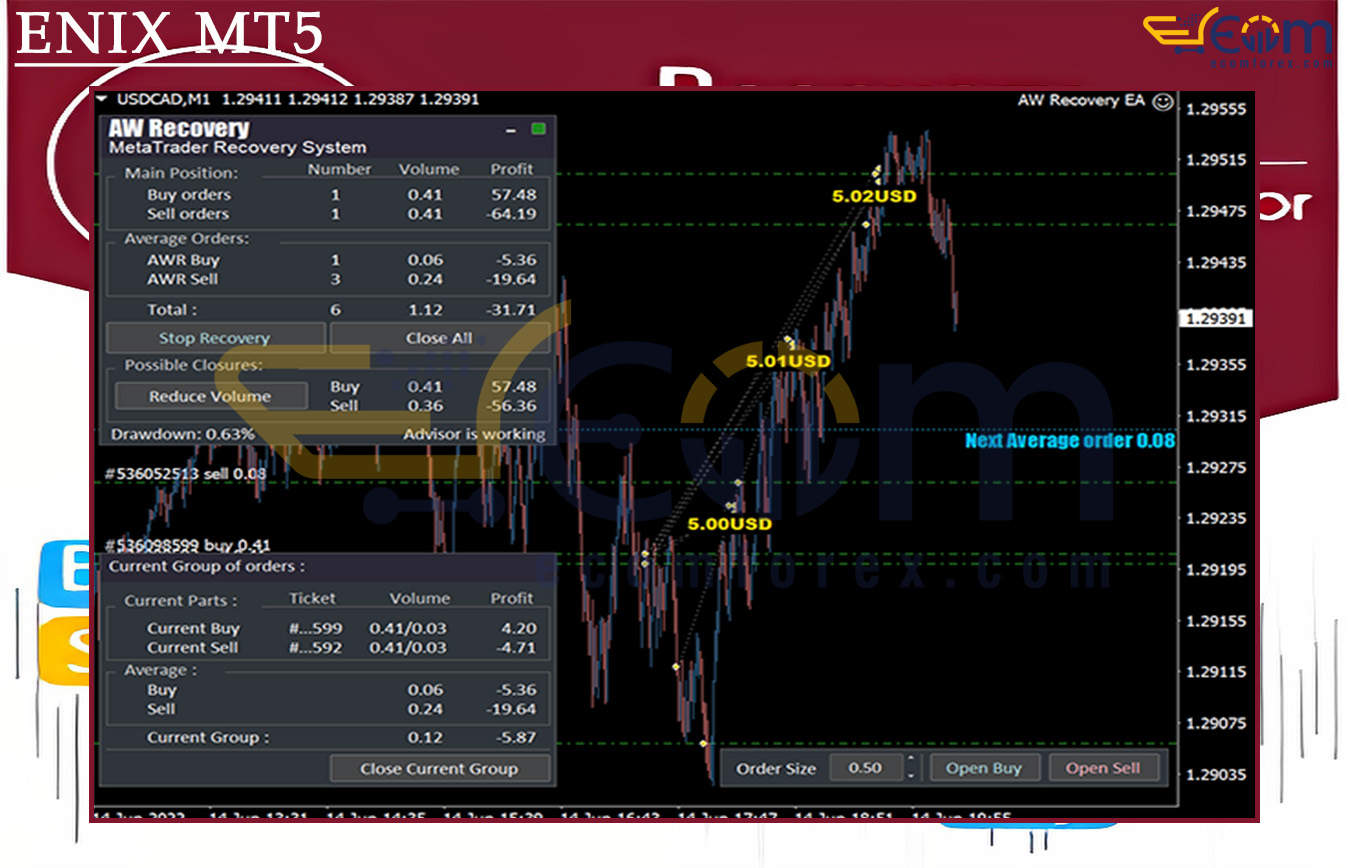Close the current group of orders
The height and width of the screenshot is (868, 1346).
click(x=439, y=769)
